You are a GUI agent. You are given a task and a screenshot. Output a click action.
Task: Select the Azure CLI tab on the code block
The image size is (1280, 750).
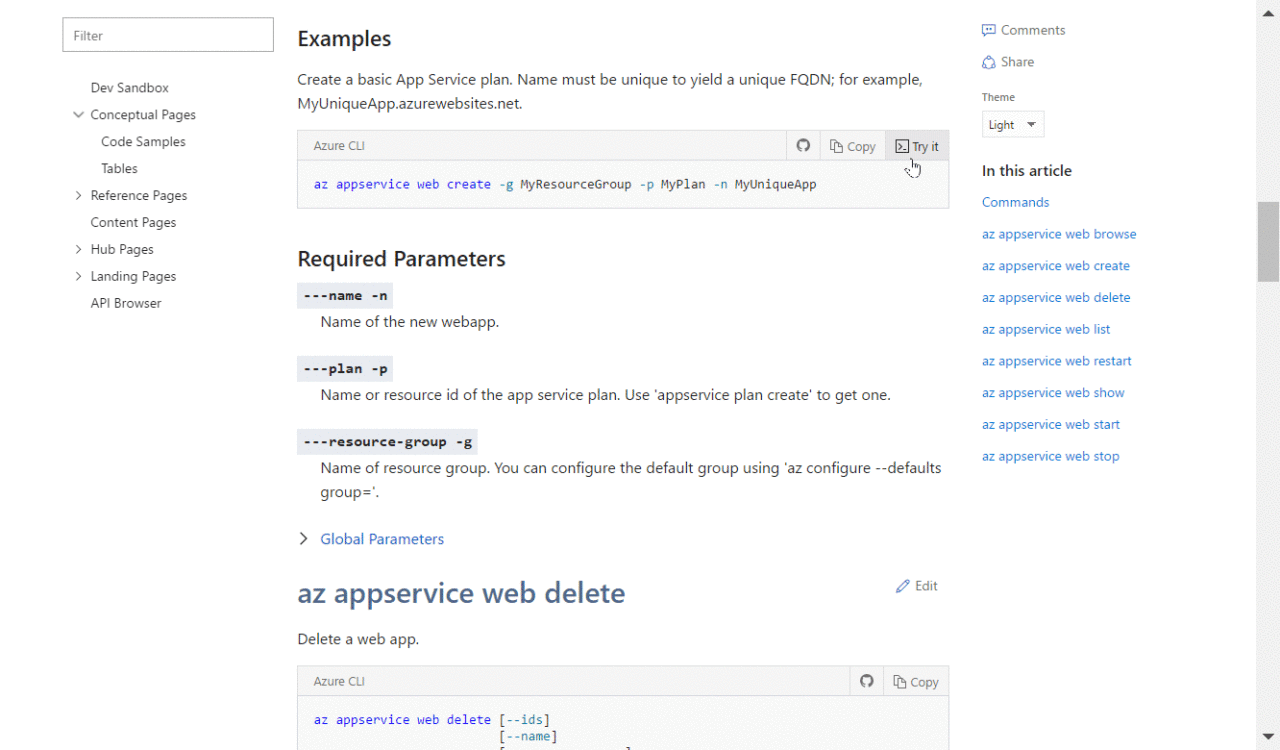(339, 145)
